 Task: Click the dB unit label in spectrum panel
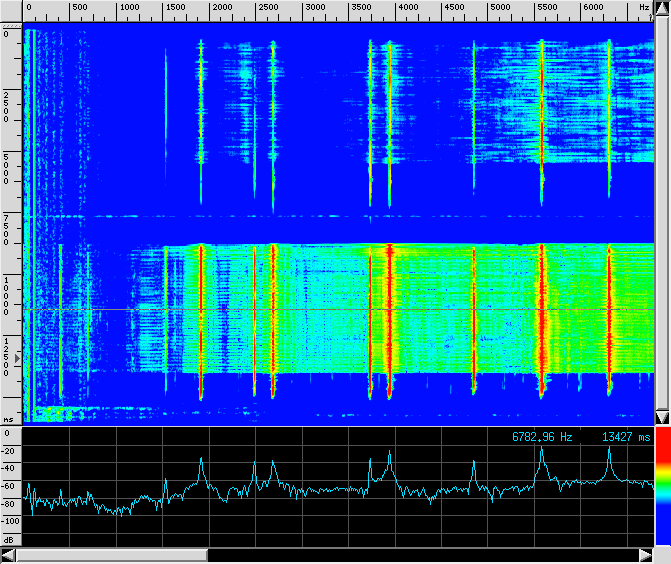tap(9, 539)
